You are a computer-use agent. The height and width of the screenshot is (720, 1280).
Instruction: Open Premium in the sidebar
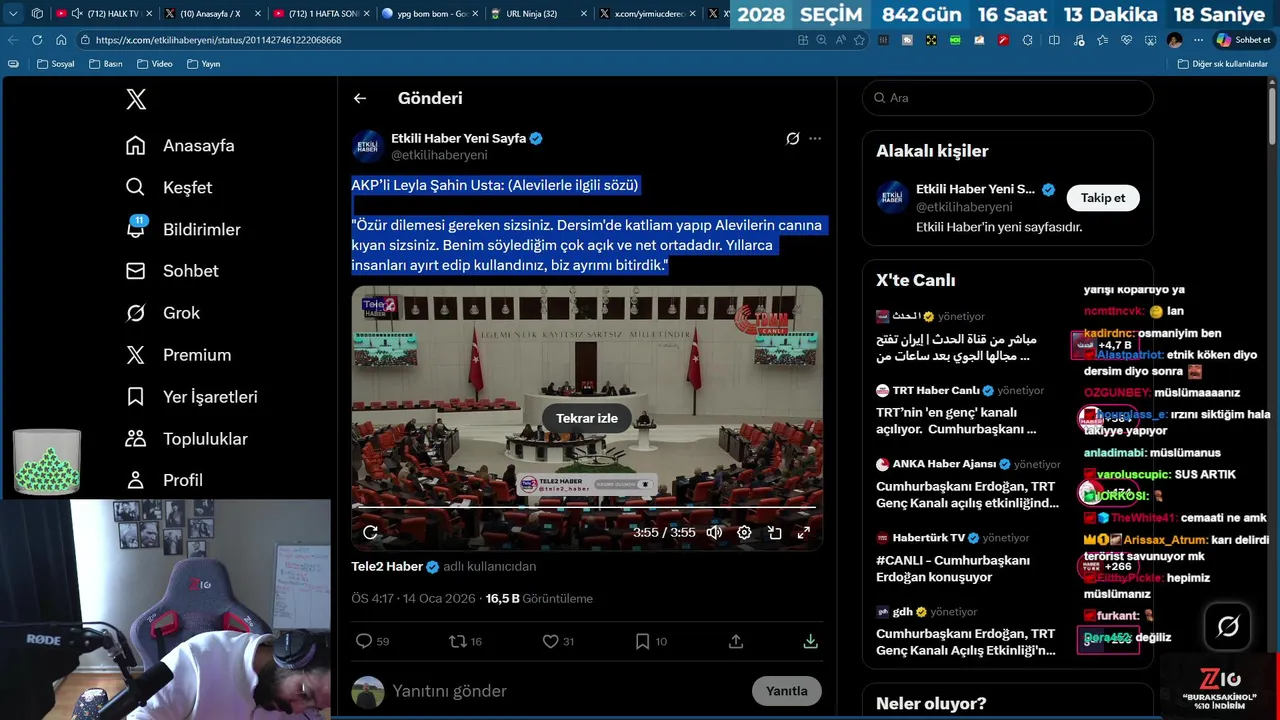pyautogui.click(x=178, y=355)
